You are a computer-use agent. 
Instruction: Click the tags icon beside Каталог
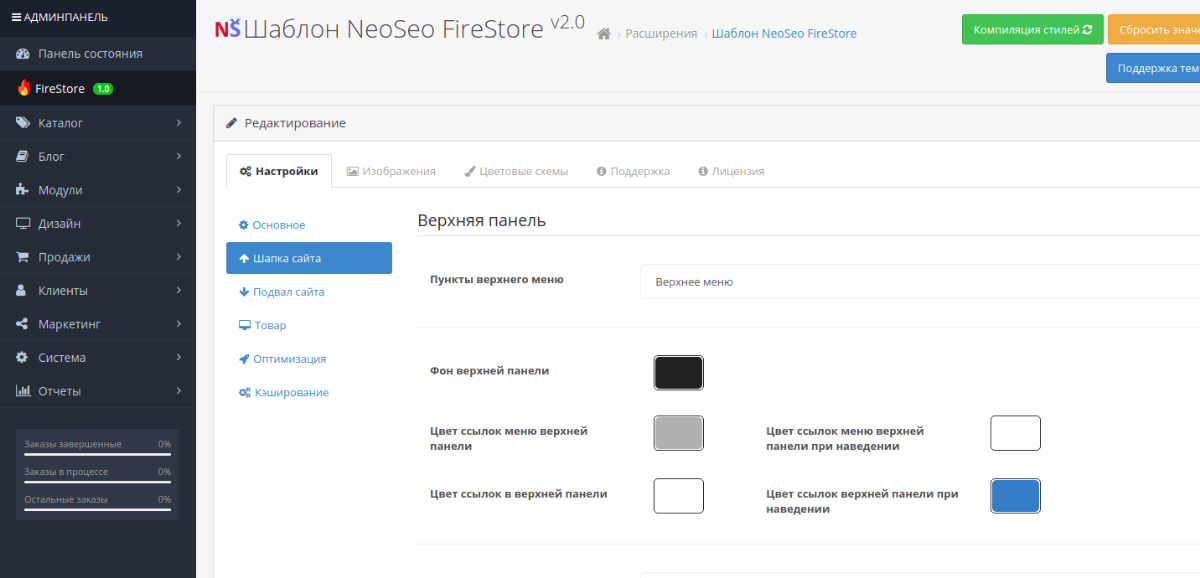23,123
